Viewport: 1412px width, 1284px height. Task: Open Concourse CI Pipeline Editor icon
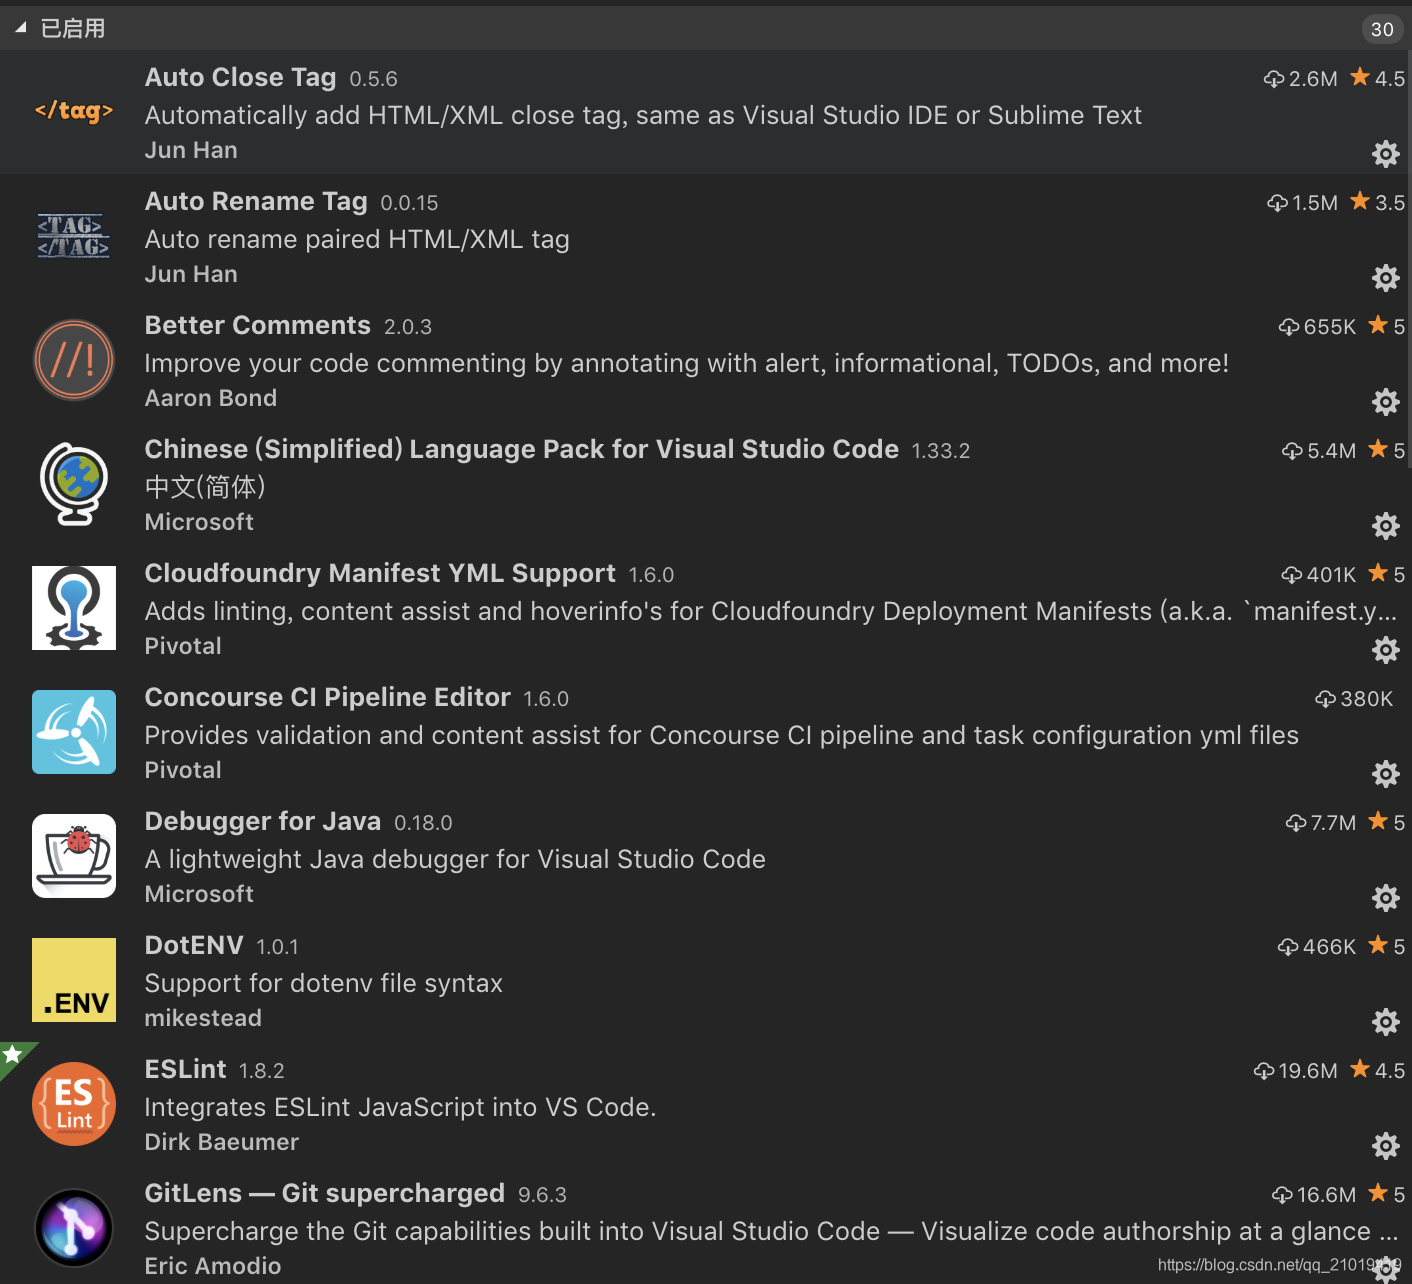pyautogui.click(x=74, y=732)
